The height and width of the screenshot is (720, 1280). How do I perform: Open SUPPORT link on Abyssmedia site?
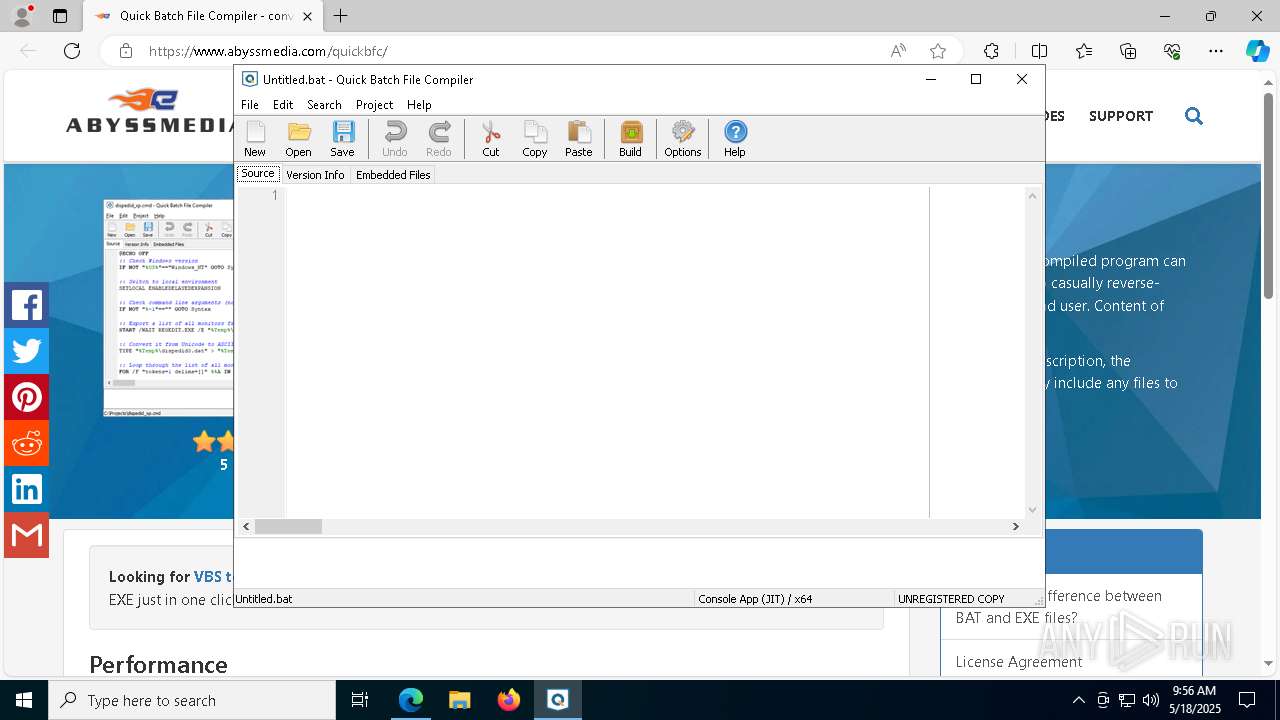(x=1121, y=116)
